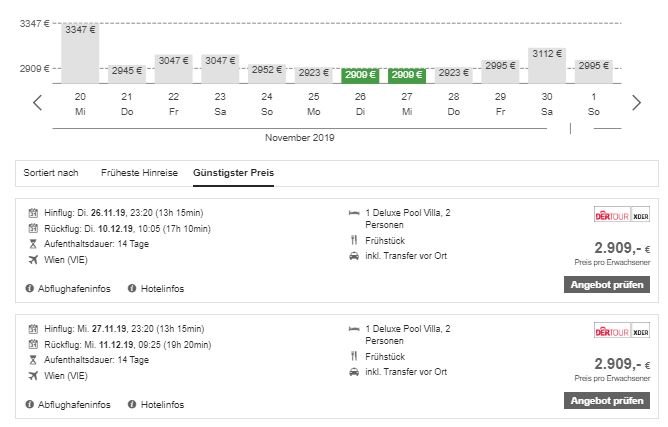This screenshot has height=427, width=668.
Task: Click the month divider marker on date slider
Action: click(x=570, y=128)
